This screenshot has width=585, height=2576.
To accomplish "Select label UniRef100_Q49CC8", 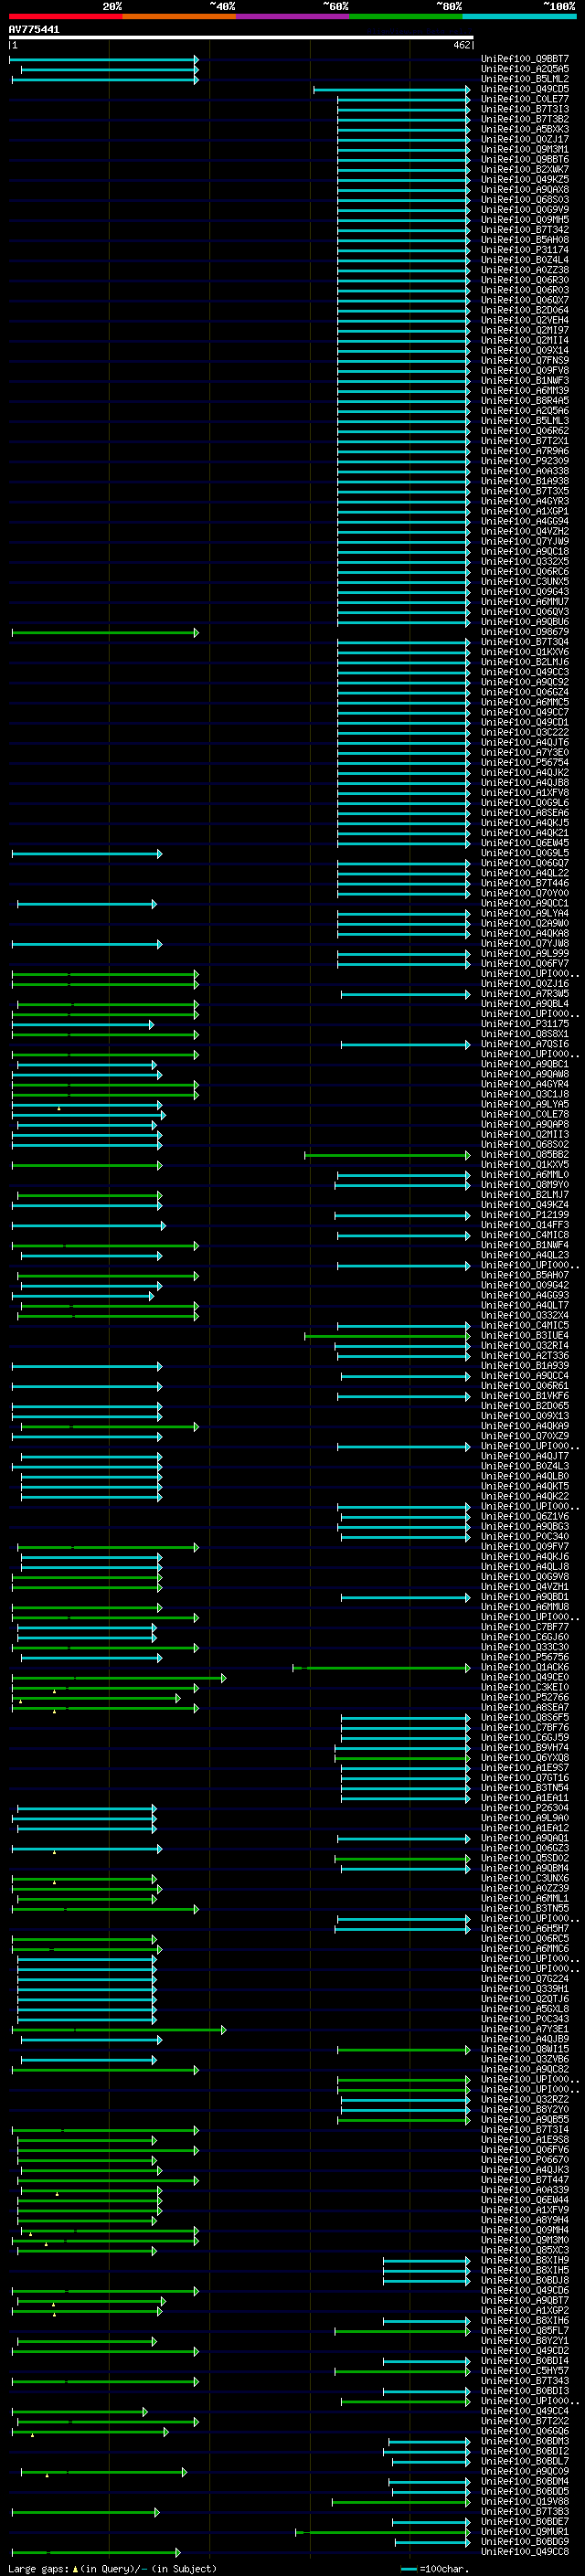I will click(x=524, y=2552).
